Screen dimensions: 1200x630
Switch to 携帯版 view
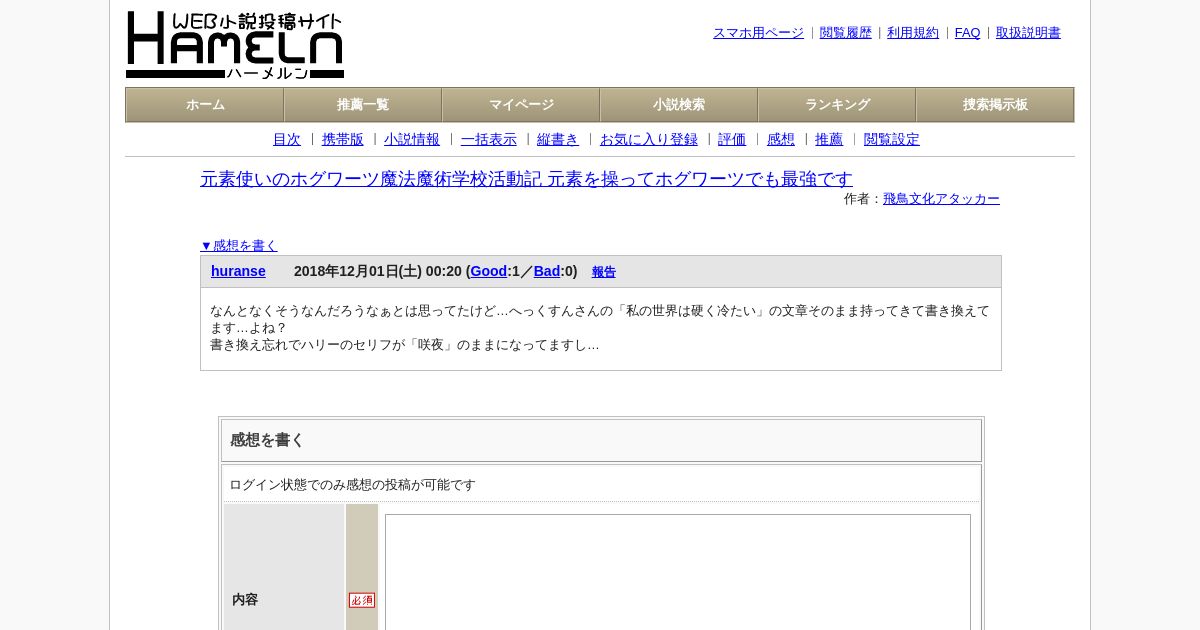point(343,139)
